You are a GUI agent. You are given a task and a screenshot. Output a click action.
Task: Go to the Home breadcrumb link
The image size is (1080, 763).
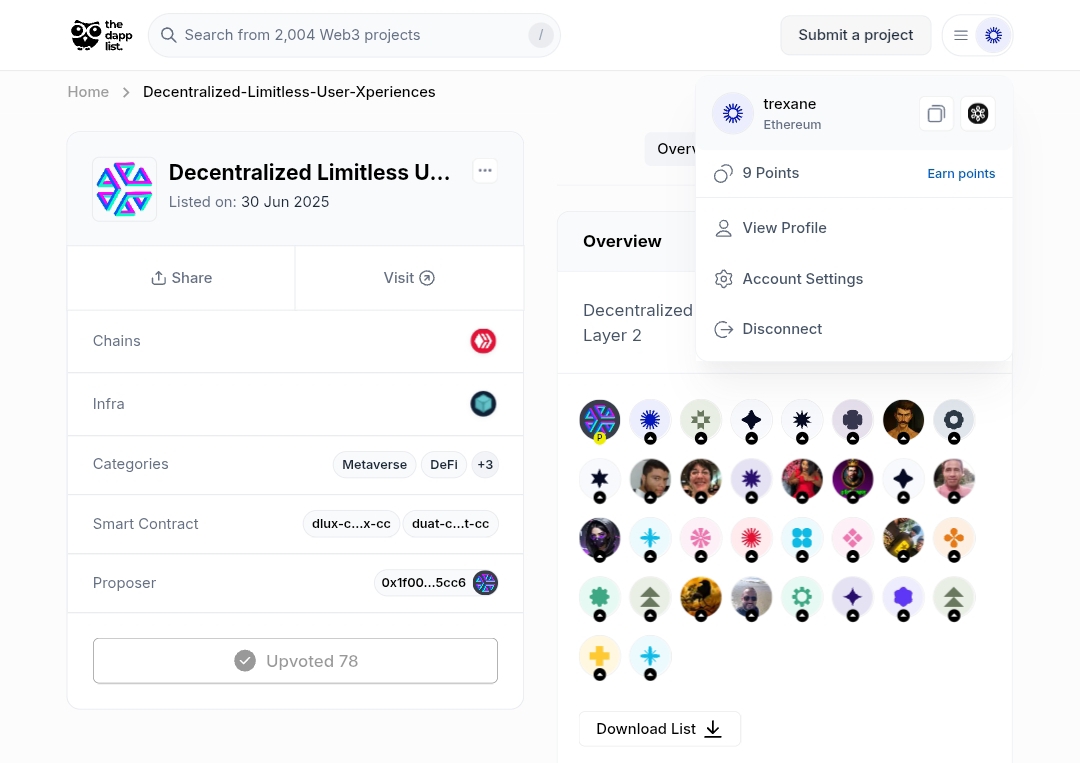pos(88,92)
